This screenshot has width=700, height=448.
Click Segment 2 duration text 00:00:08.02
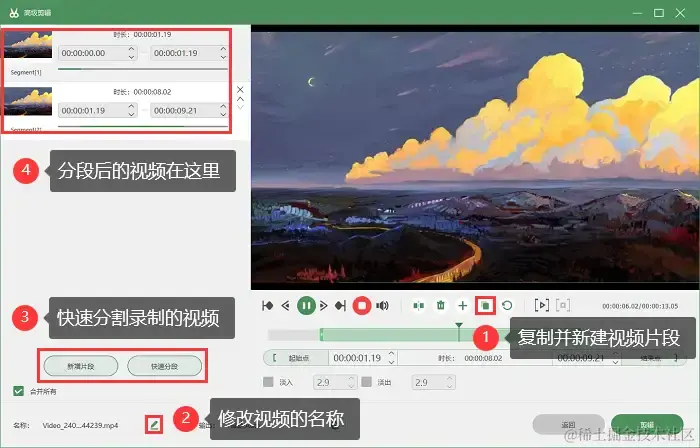(152, 92)
